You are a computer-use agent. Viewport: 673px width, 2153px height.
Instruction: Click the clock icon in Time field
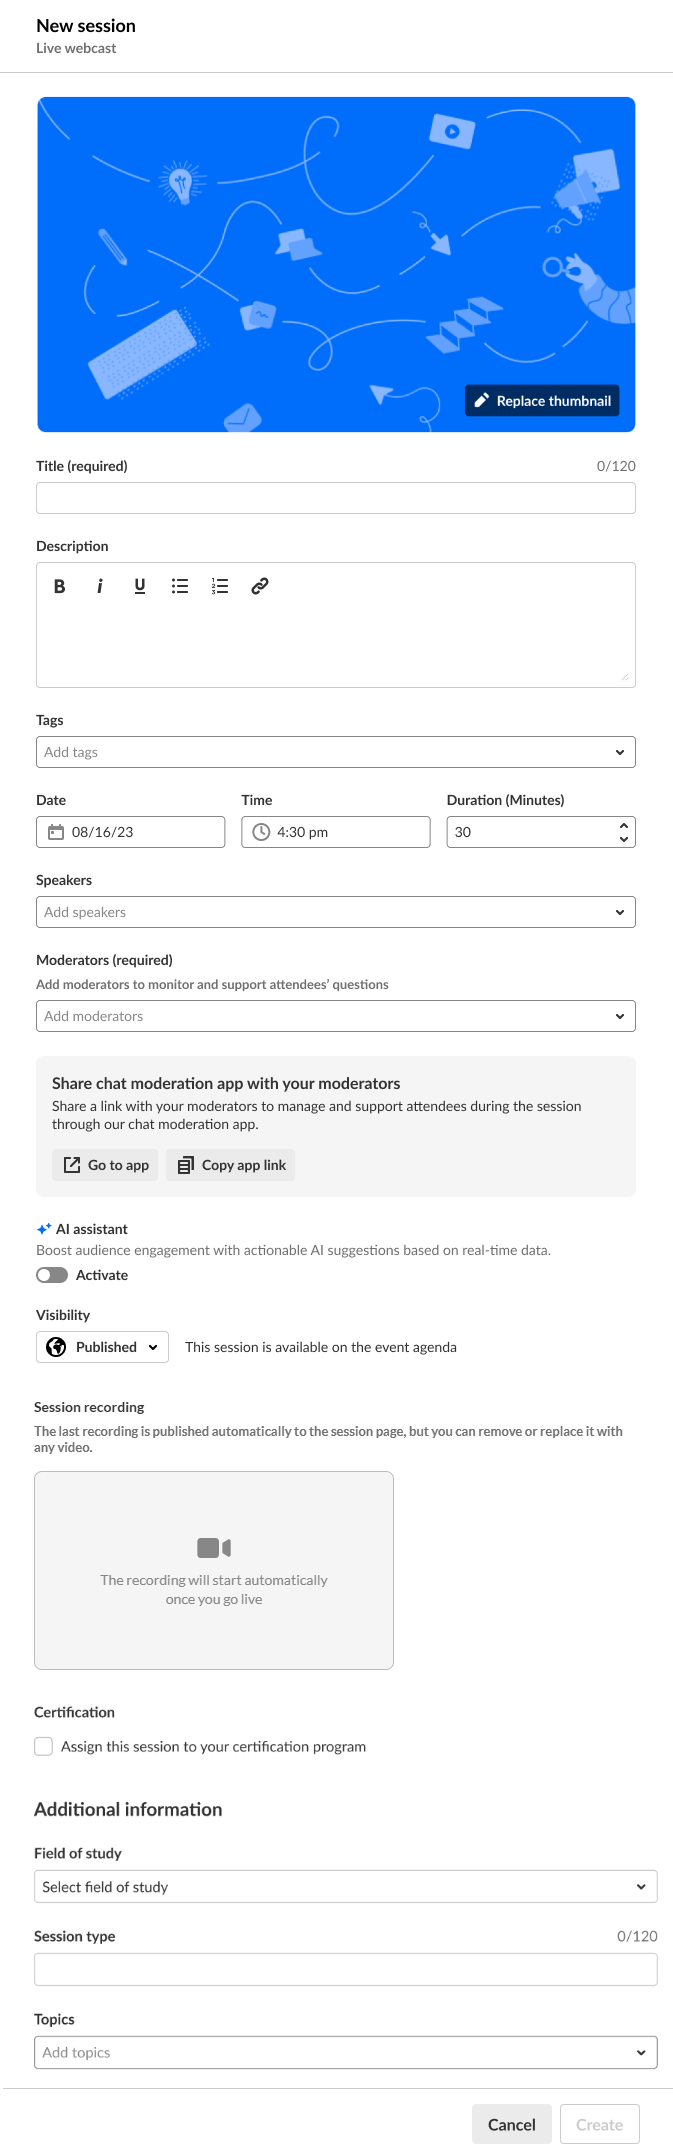click(261, 832)
